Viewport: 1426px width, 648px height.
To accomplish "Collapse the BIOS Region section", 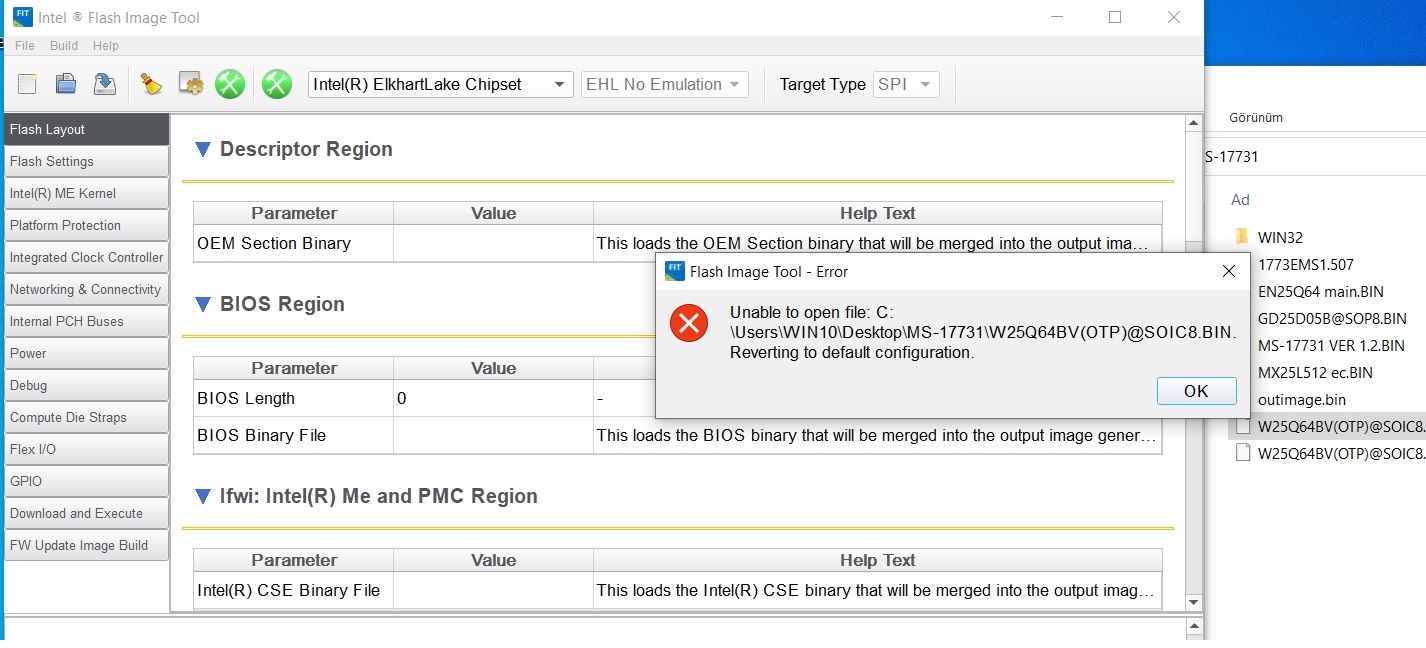I will [203, 305].
